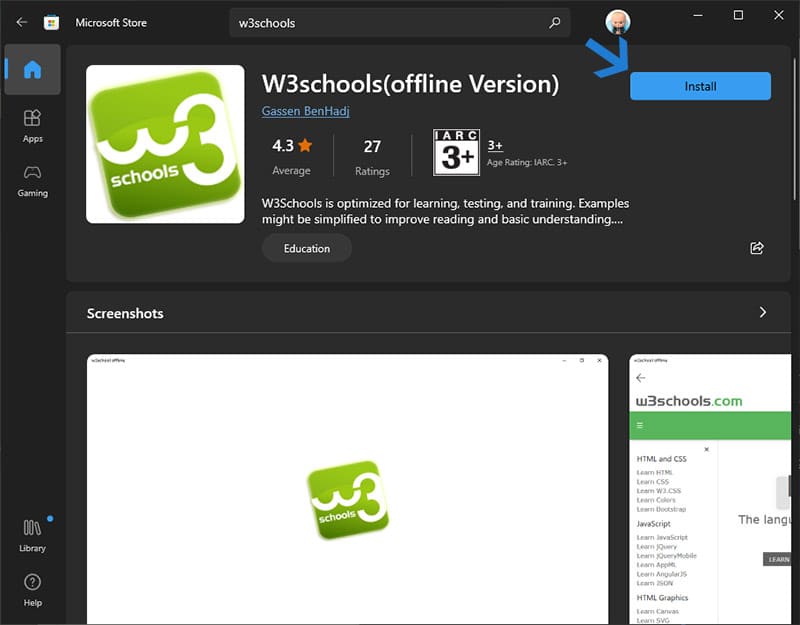Open the Apps section in sidebar
The width and height of the screenshot is (800, 625).
click(32, 126)
